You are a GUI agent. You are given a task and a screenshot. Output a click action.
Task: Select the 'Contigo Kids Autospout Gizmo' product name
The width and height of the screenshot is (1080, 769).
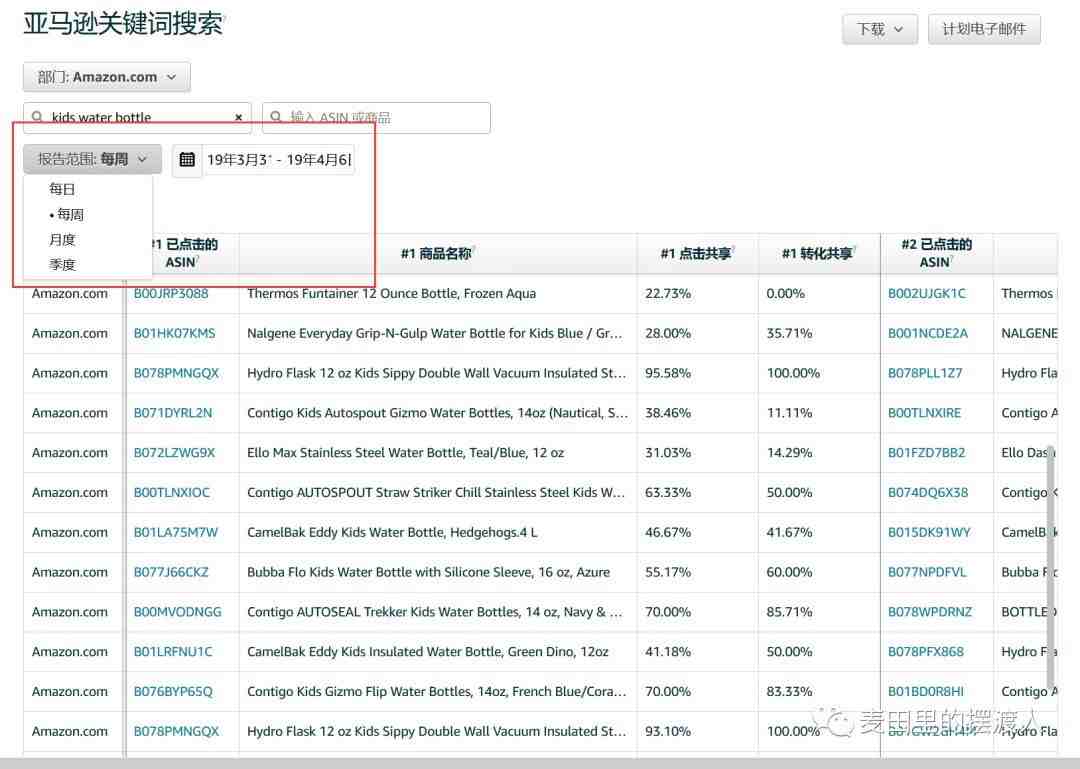437,413
